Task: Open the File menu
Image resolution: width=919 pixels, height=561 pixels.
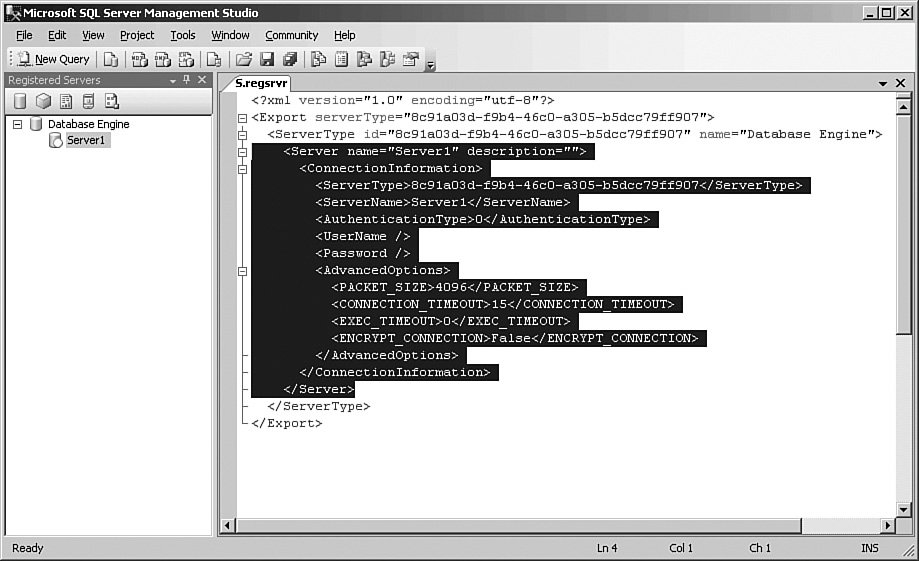Action: [x=24, y=35]
